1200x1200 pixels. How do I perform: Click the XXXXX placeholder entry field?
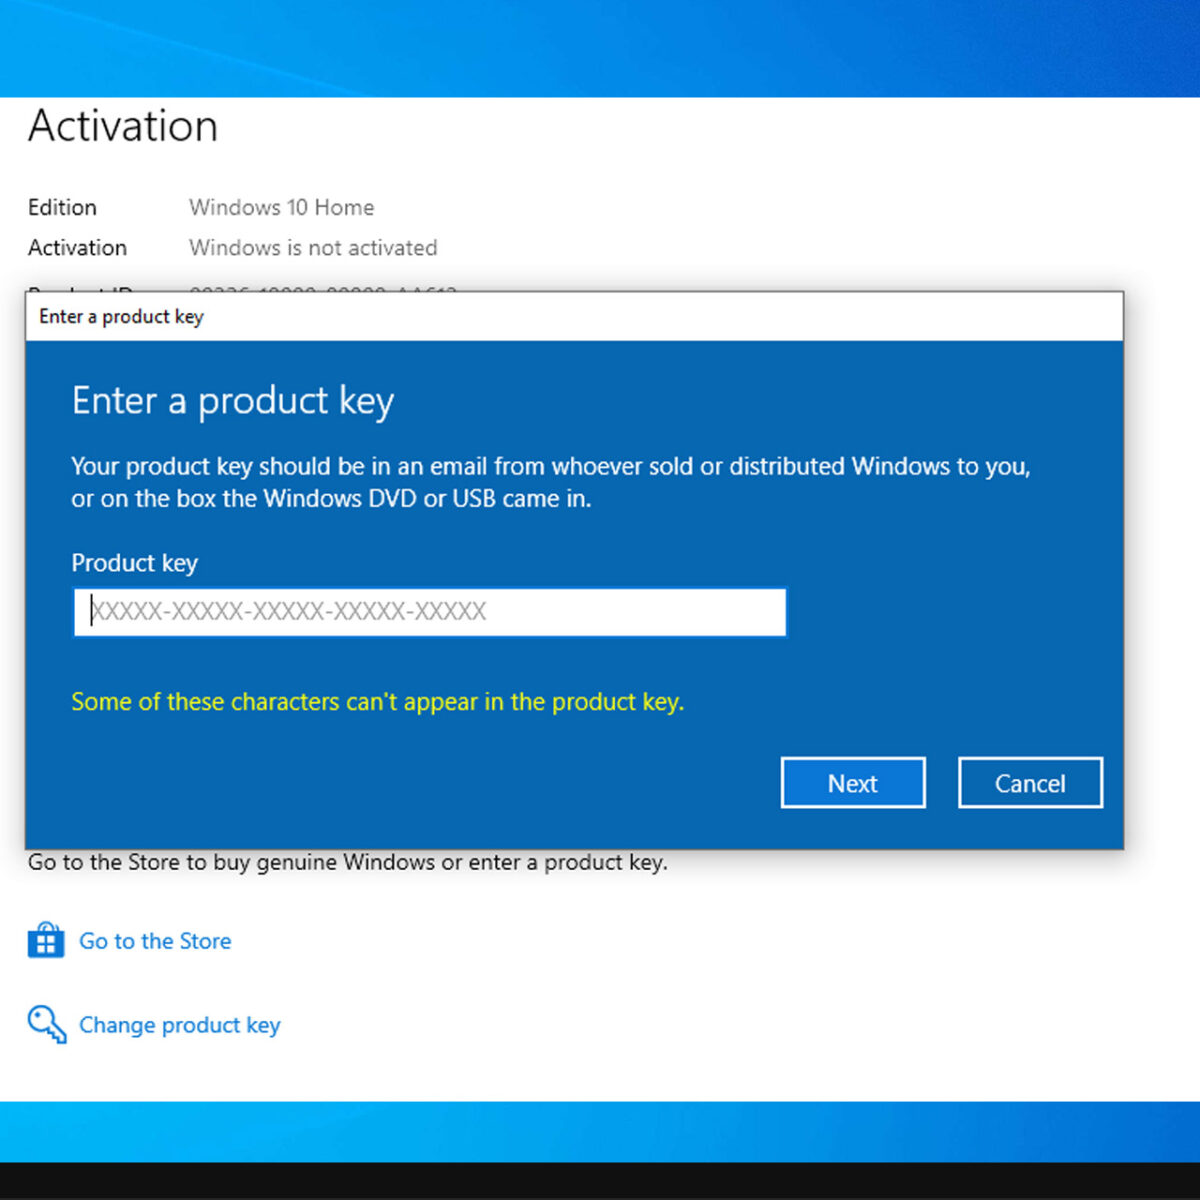coord(428,612)
